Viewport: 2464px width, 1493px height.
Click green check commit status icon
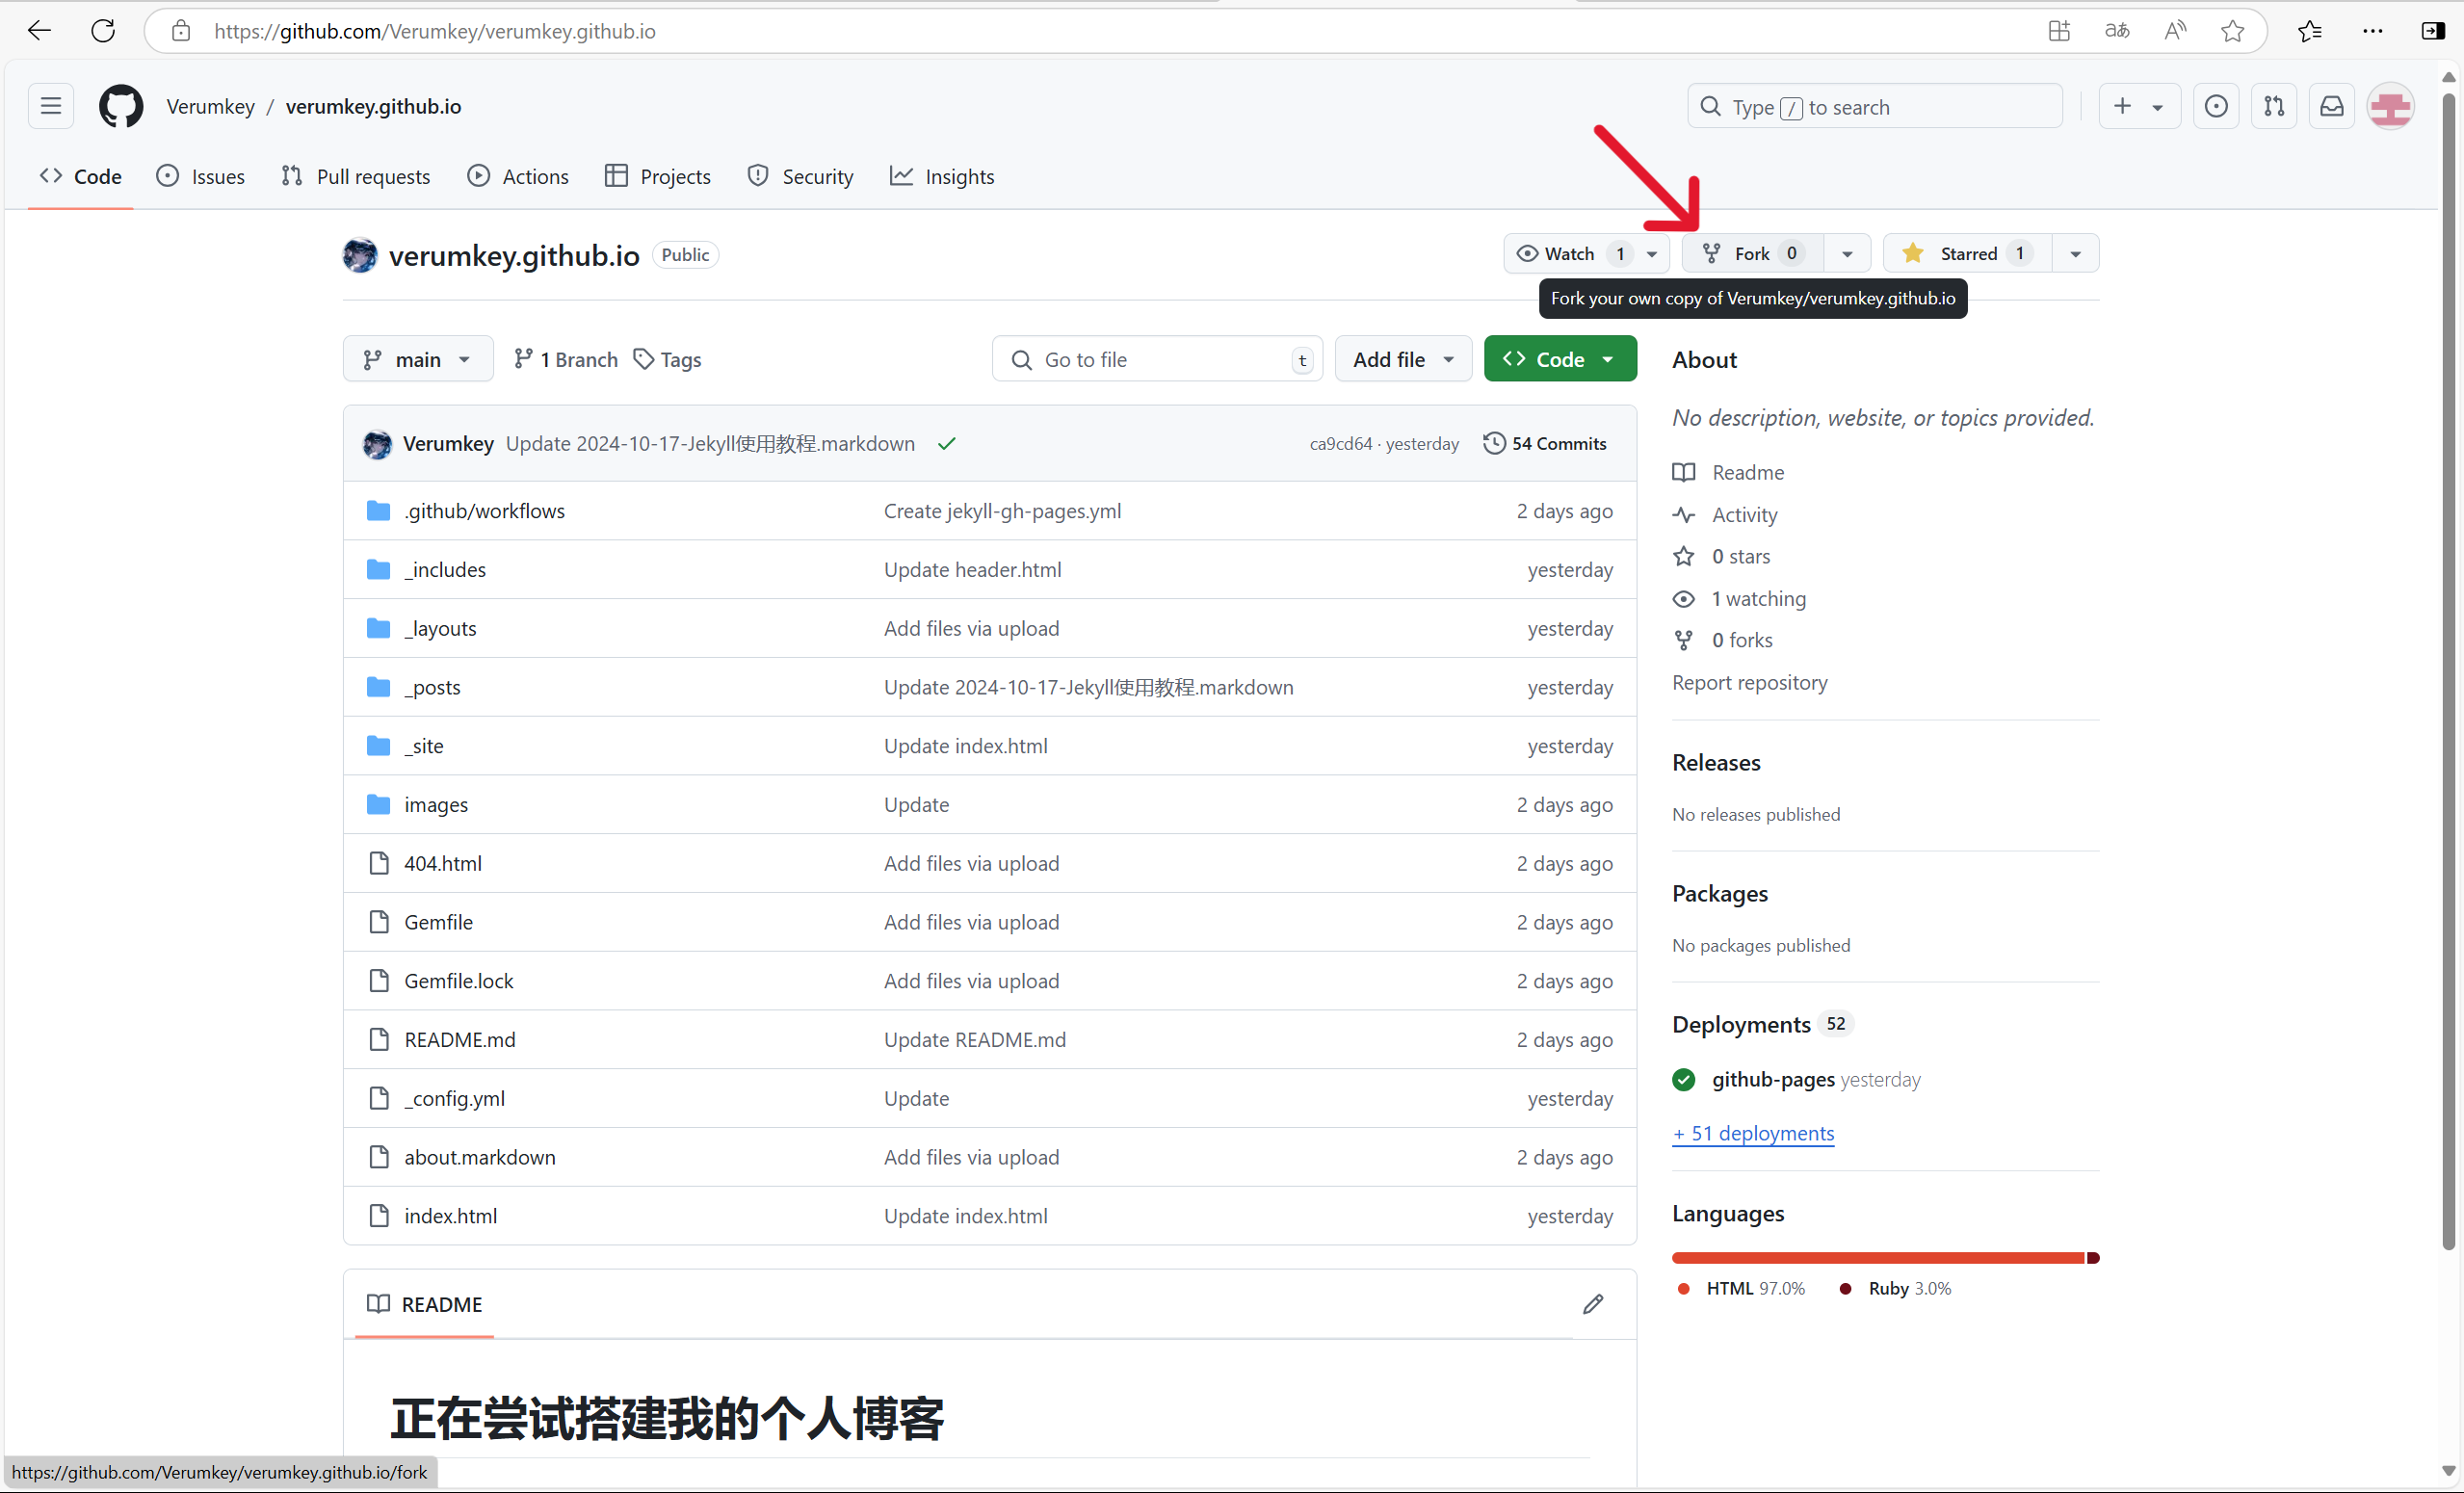(x=947, y=444)
